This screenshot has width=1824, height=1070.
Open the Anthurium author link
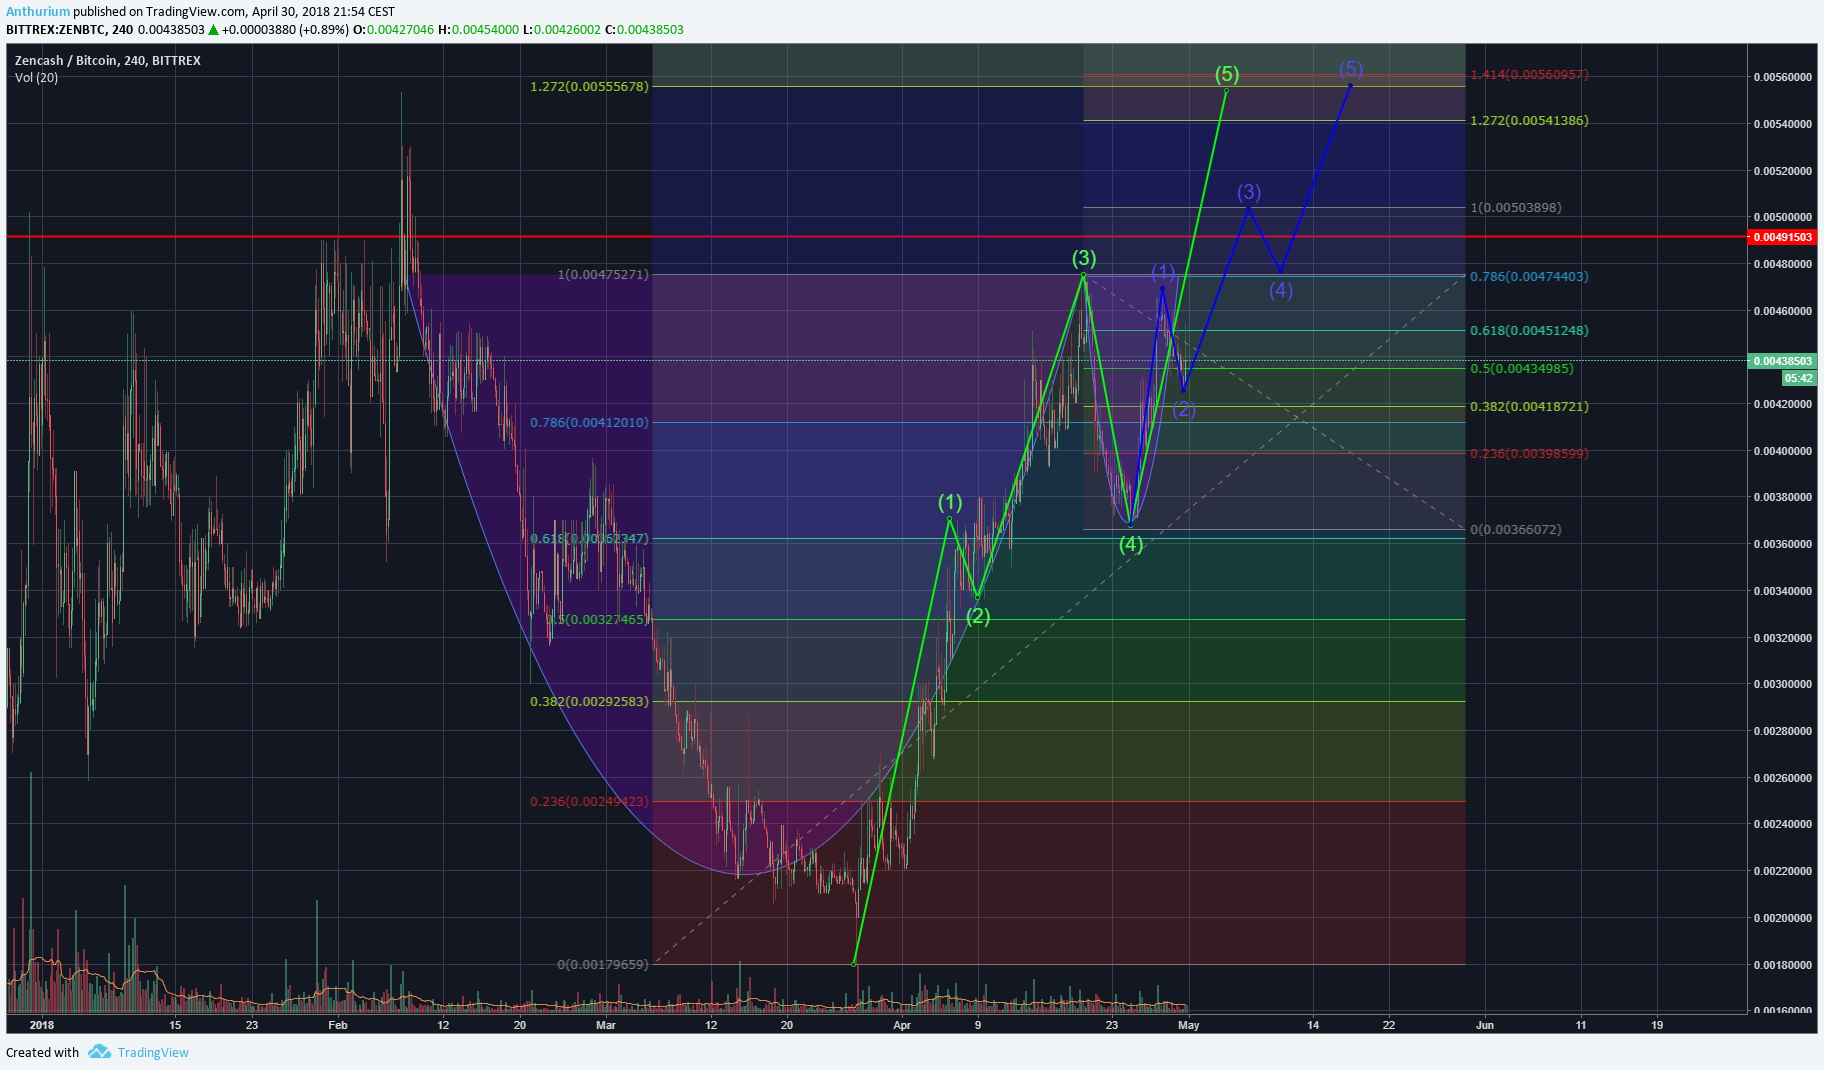pos(38,12)
